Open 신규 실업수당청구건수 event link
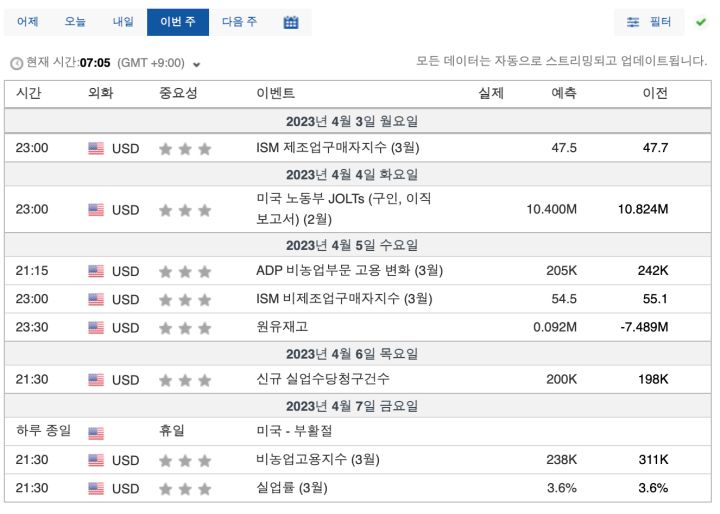The image size is (720, 514). point(323,379)
